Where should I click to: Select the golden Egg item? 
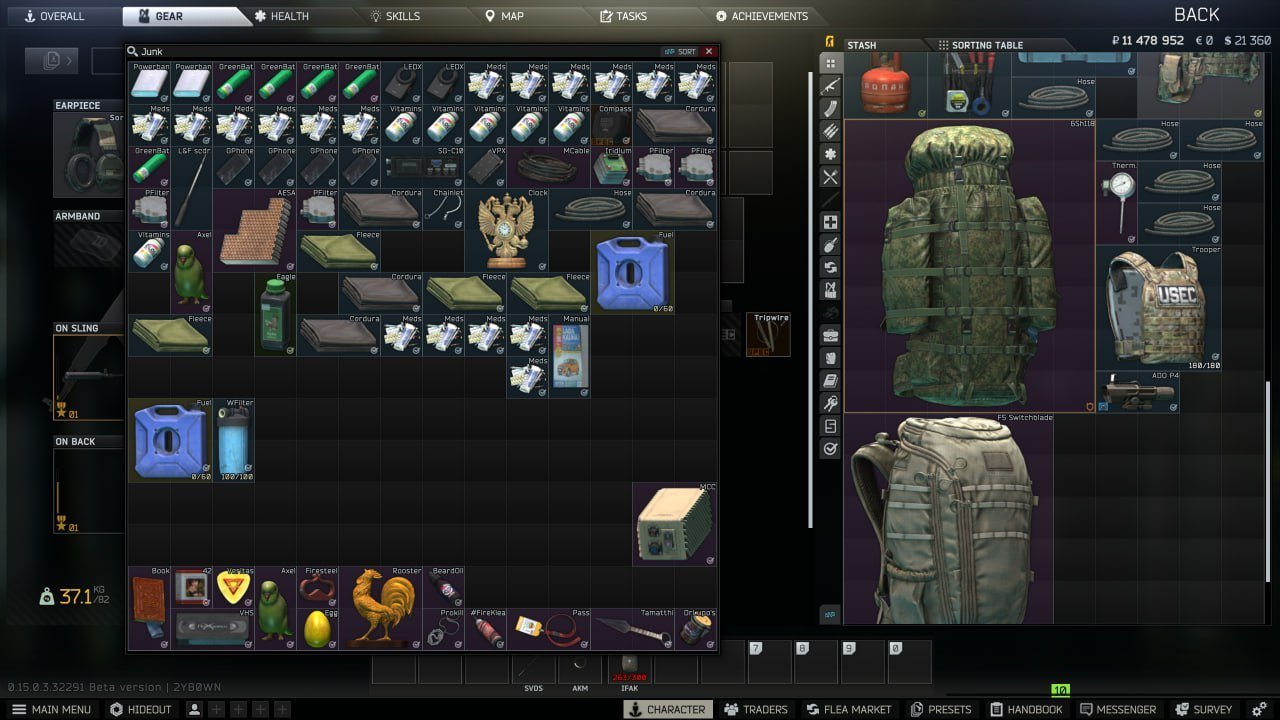[317, 629]
